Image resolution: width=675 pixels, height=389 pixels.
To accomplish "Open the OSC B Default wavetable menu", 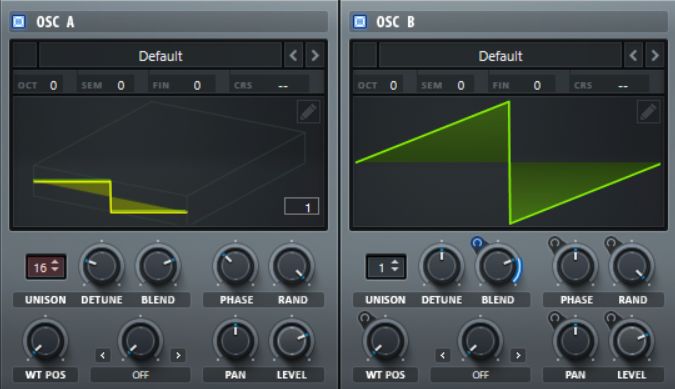I will coord(501,56).
